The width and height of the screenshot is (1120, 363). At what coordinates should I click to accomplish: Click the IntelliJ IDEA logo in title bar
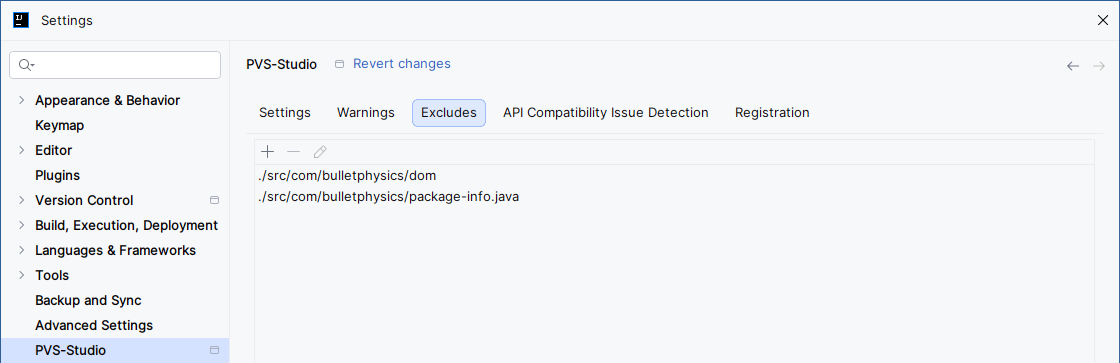21,20
